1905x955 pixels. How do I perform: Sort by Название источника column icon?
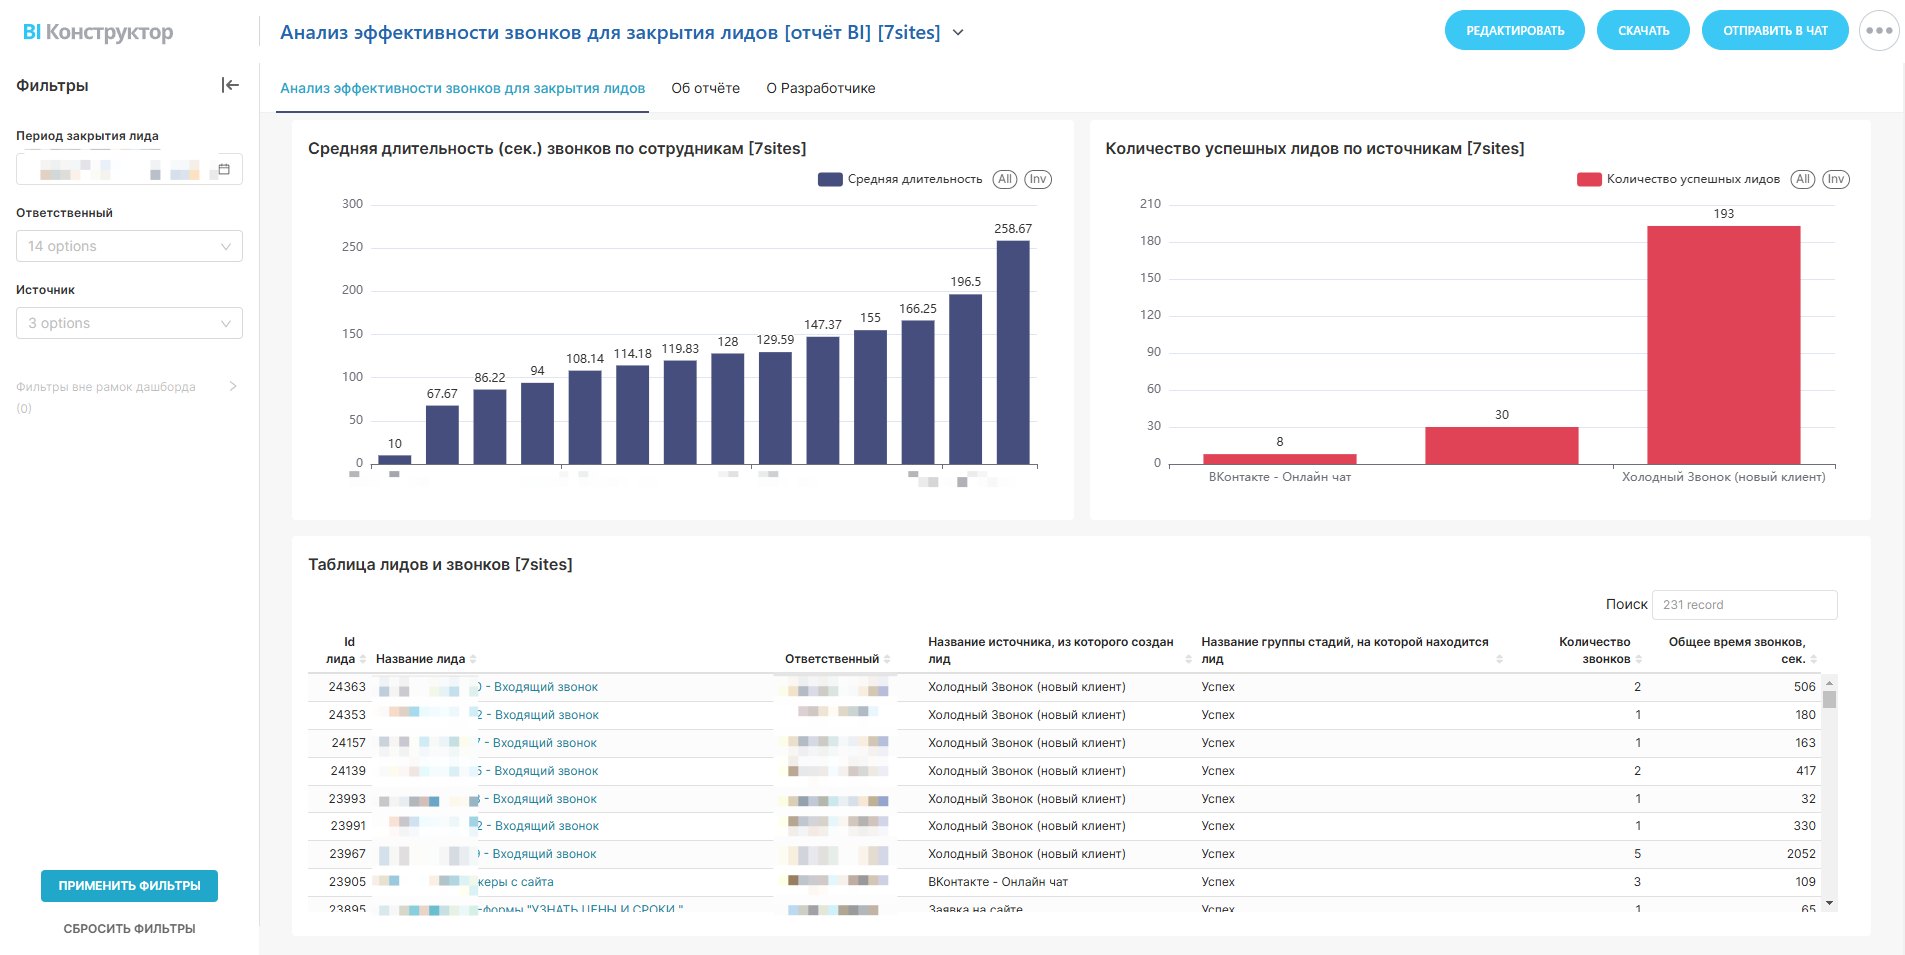click(x=1188, y=659)
